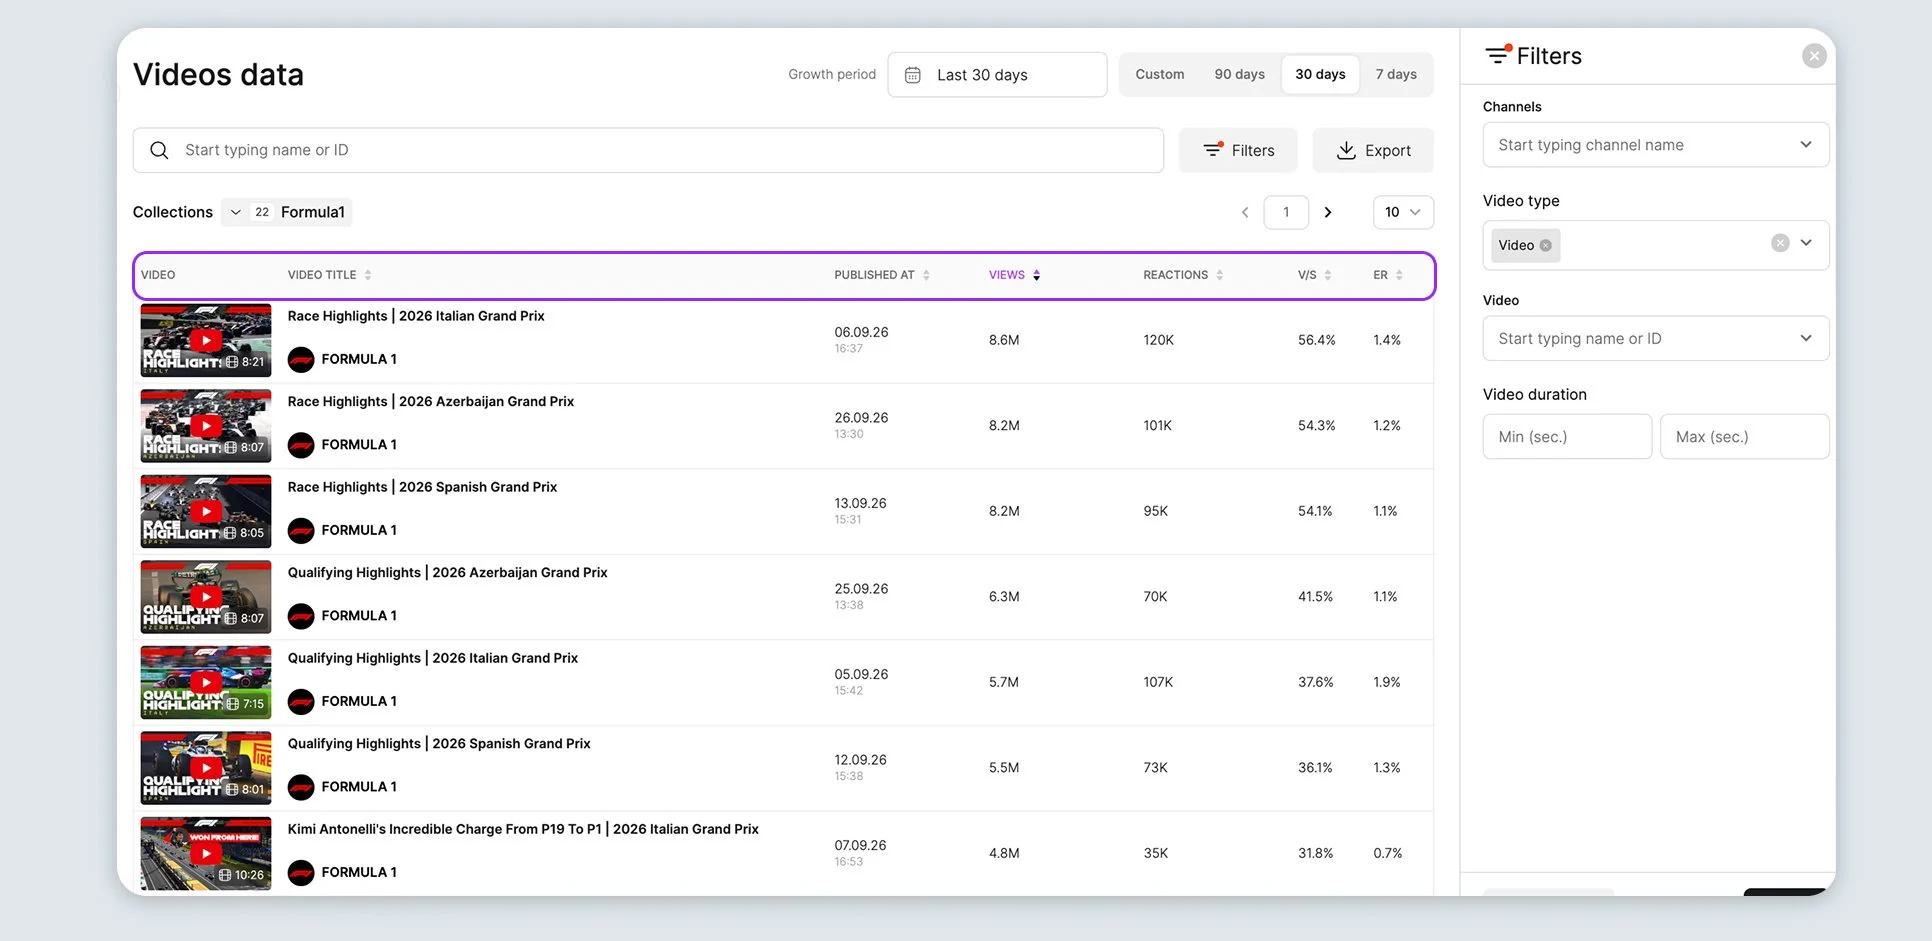
Task: Click the page number field
Action: 1286,212
